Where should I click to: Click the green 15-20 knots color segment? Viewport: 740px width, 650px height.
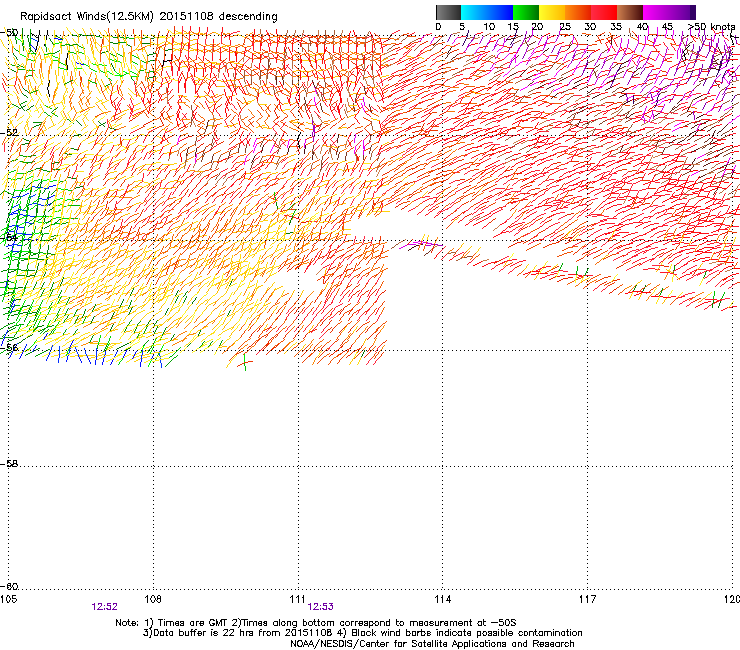point(526,12)
